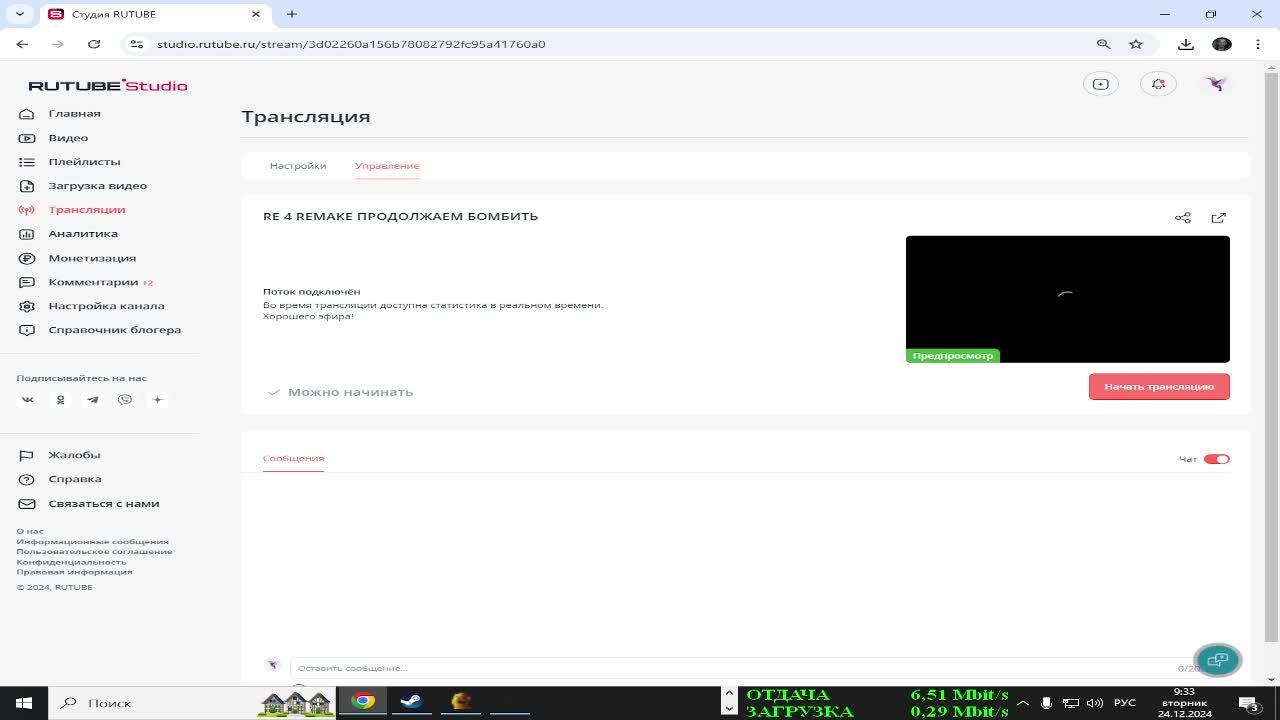Open a new browser tab
The image size is (1280, 720).
292,14
